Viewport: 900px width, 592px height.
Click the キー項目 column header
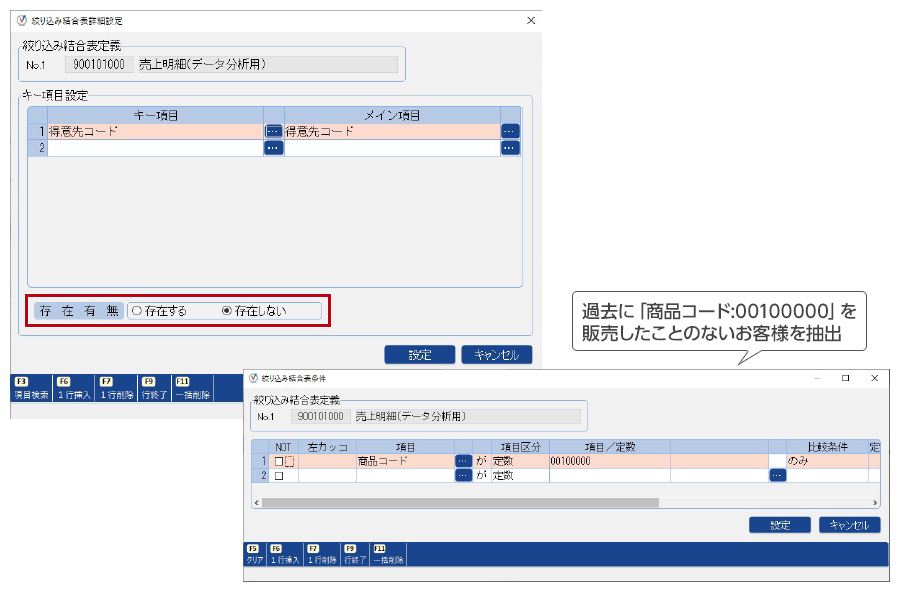pyautogui.click(x=155, y=116)
